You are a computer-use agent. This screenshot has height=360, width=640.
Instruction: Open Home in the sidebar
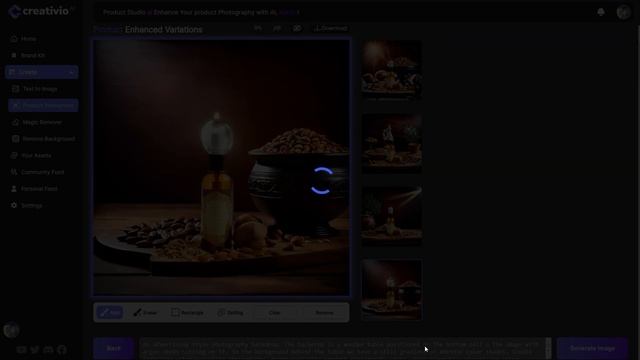tap(29, 39)
